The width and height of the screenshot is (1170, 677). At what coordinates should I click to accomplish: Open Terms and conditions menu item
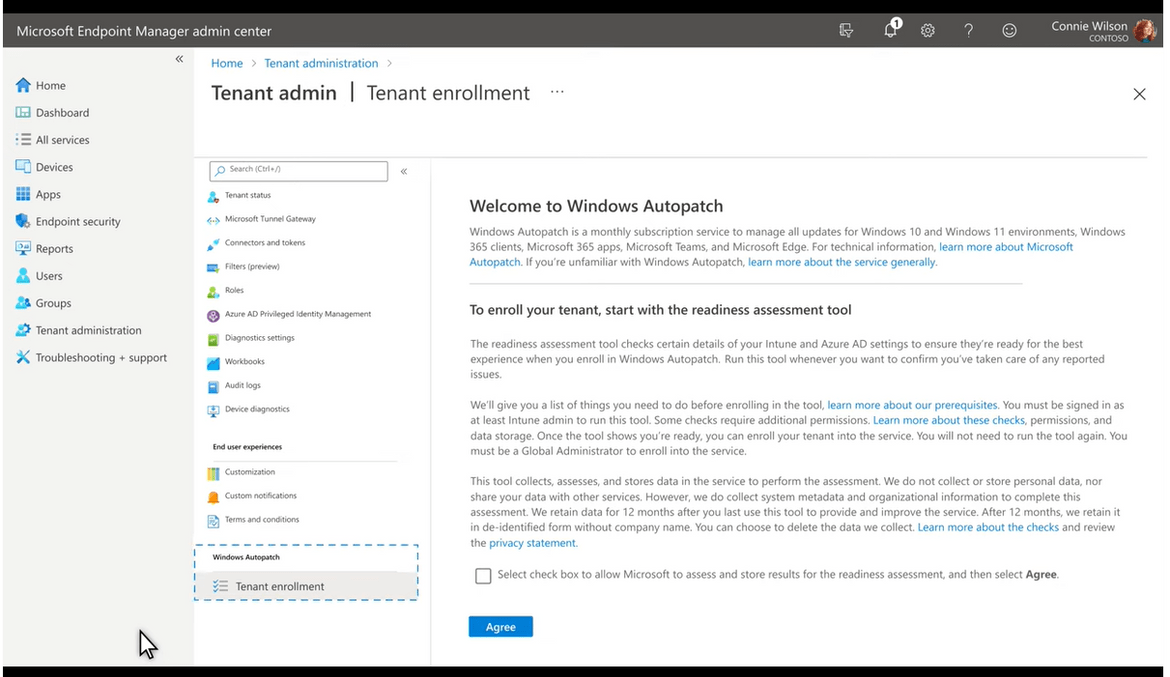[262, 520]
